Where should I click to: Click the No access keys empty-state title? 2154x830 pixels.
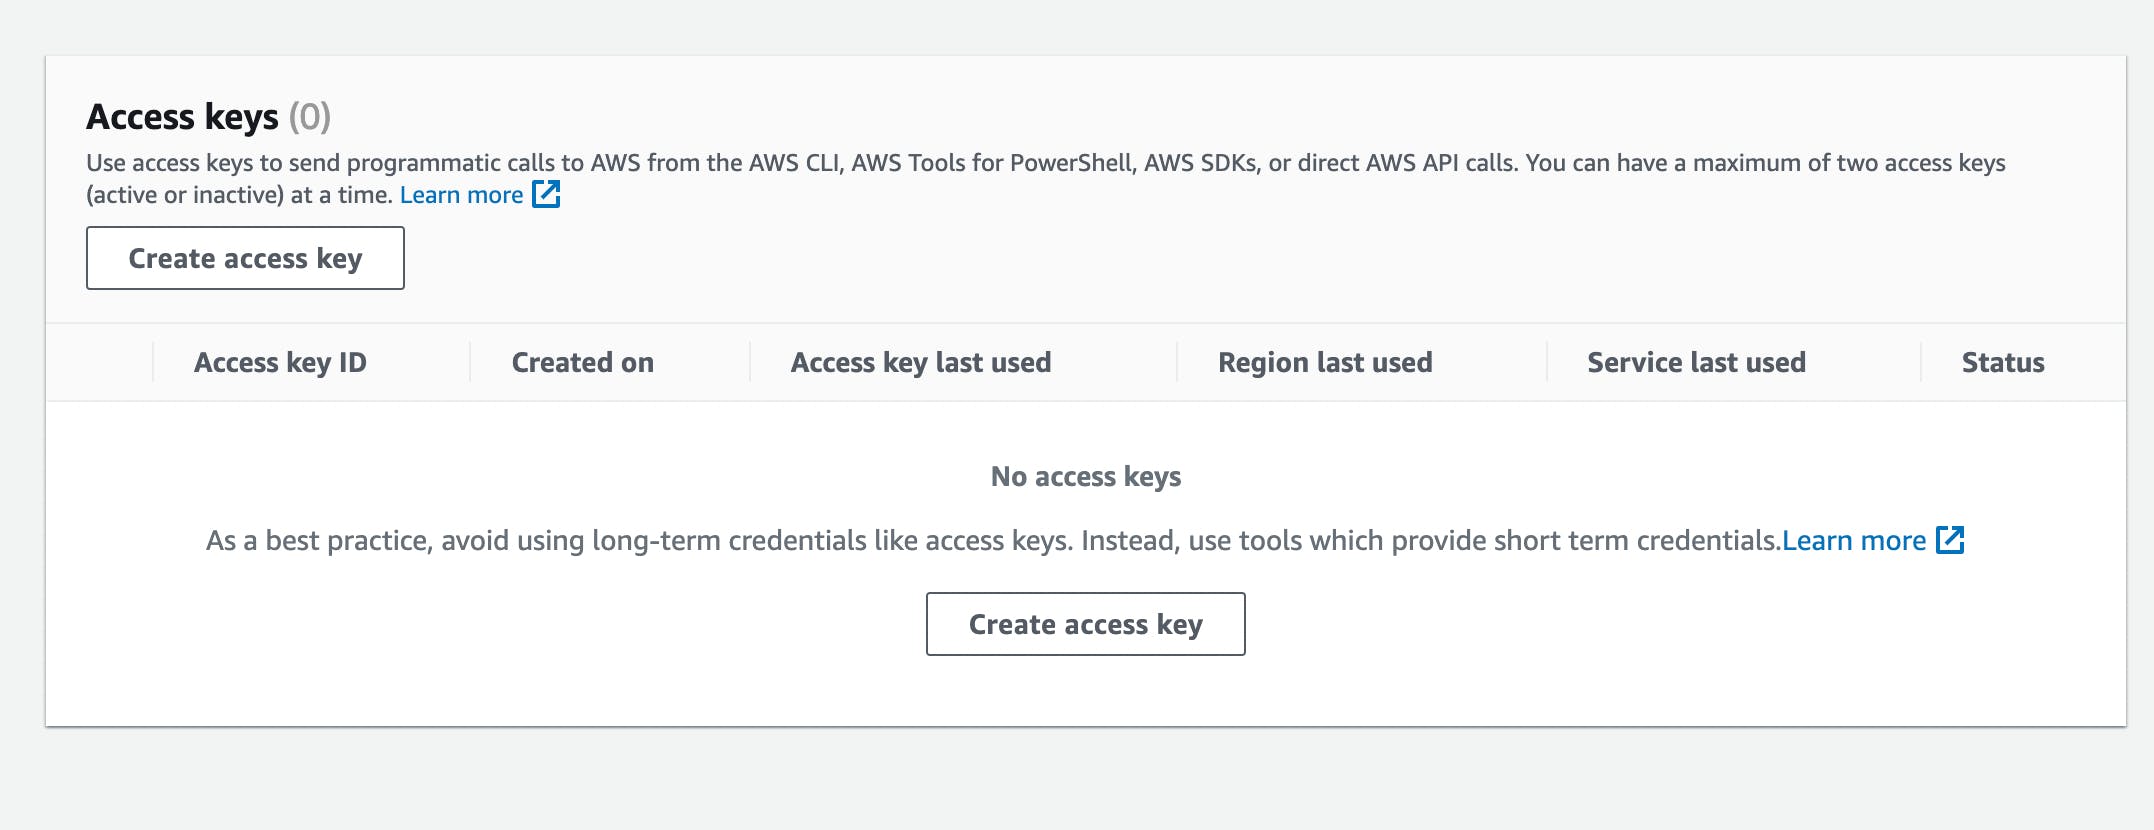pos(1085,477)
